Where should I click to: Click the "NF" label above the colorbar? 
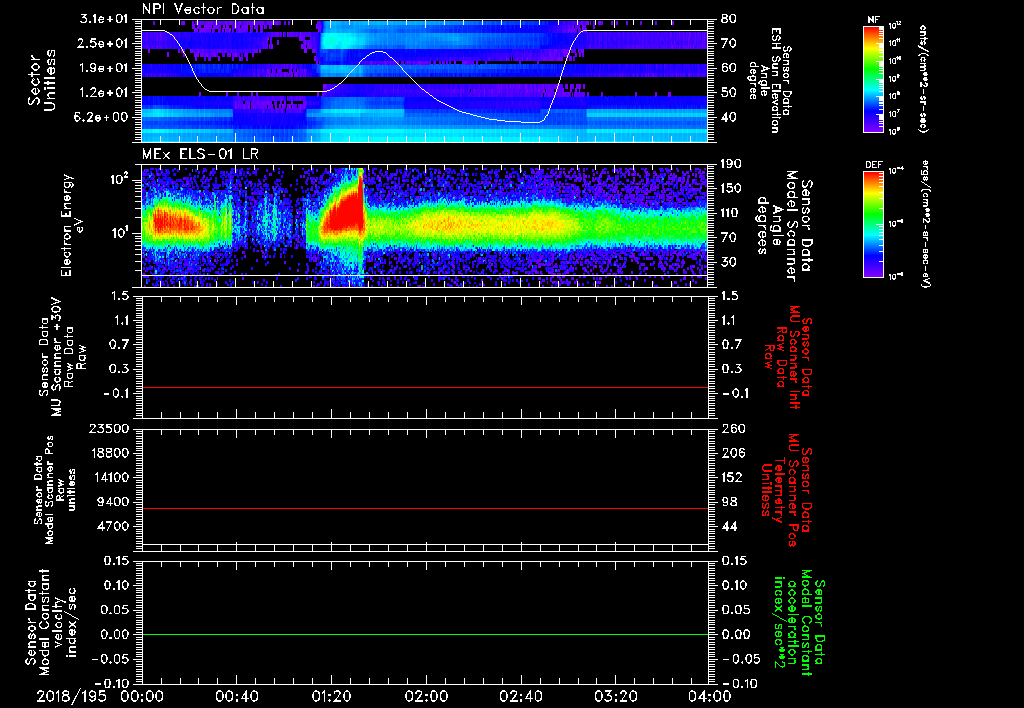(x=873, y=20)
